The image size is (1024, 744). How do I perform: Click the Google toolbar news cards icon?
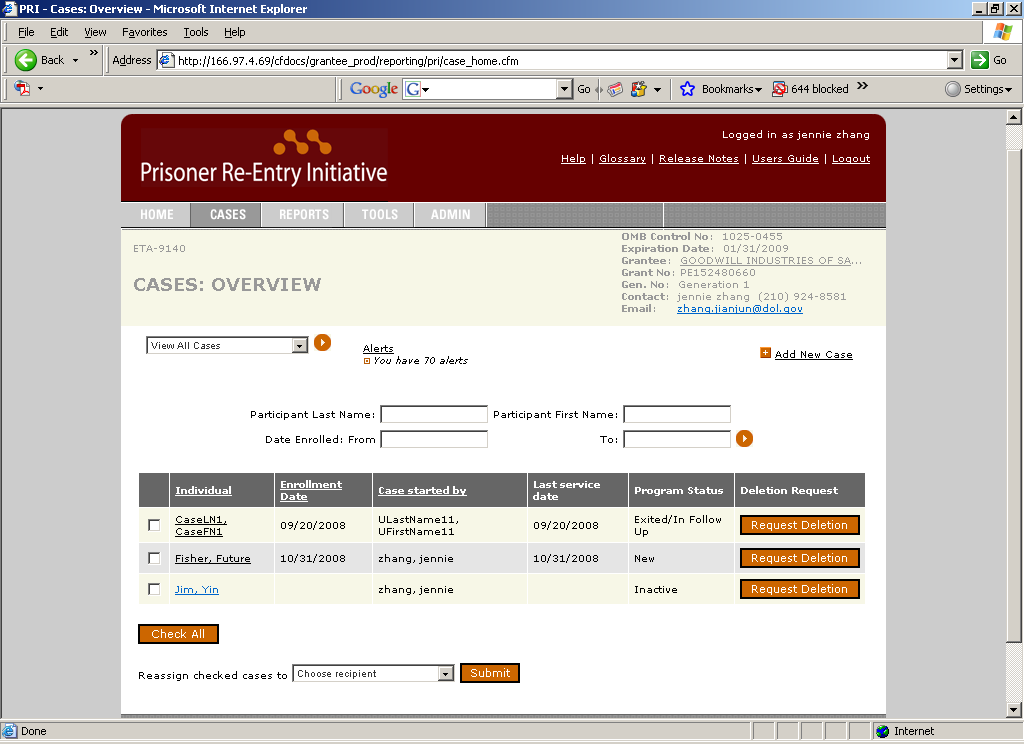pos(615,89)
